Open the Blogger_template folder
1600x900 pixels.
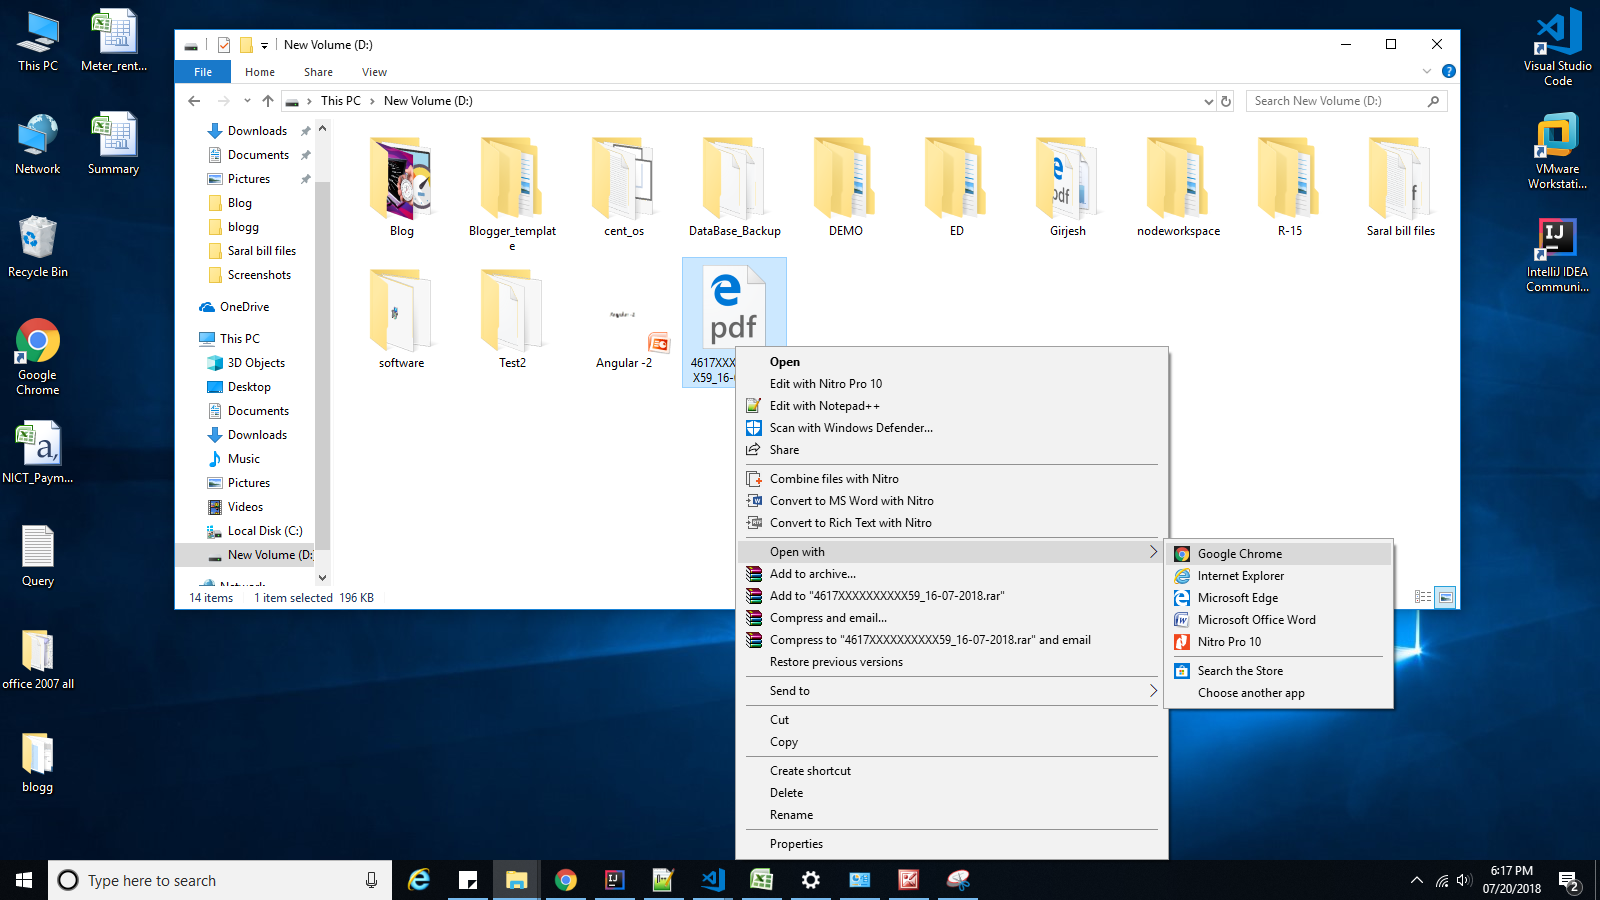pos(512,194)
